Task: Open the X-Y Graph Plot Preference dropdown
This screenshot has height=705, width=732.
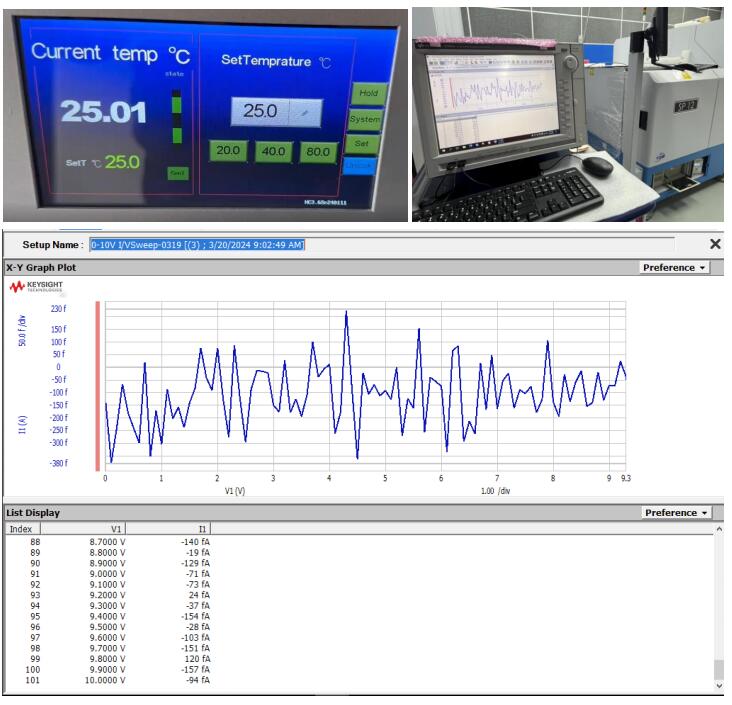Action: [x=674, y=268]
